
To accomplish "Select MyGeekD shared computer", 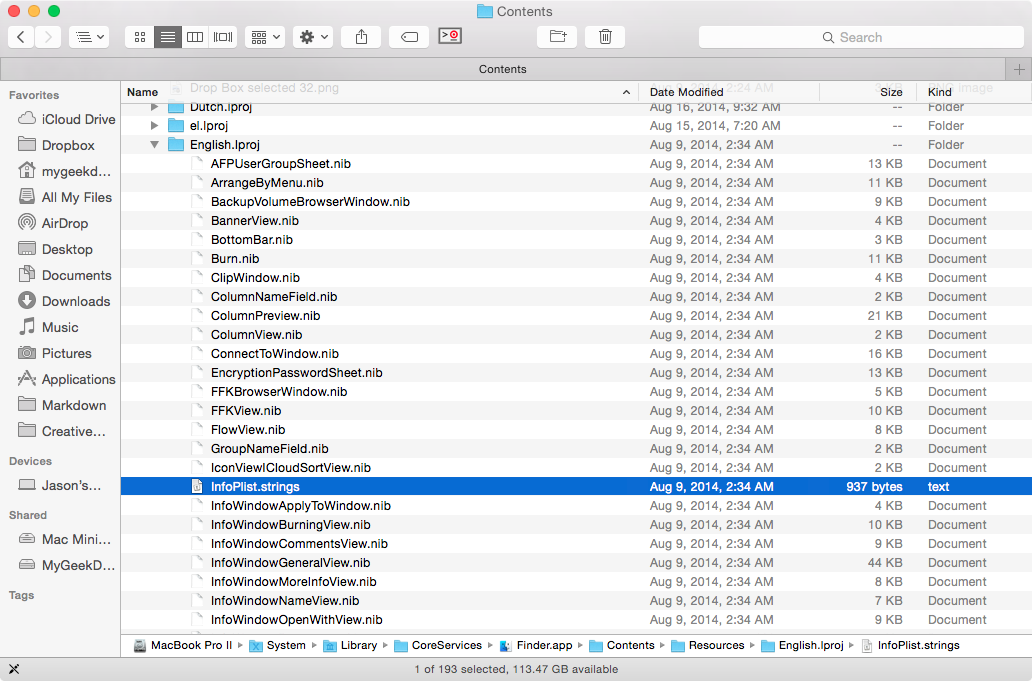I will tap(66, 565).
